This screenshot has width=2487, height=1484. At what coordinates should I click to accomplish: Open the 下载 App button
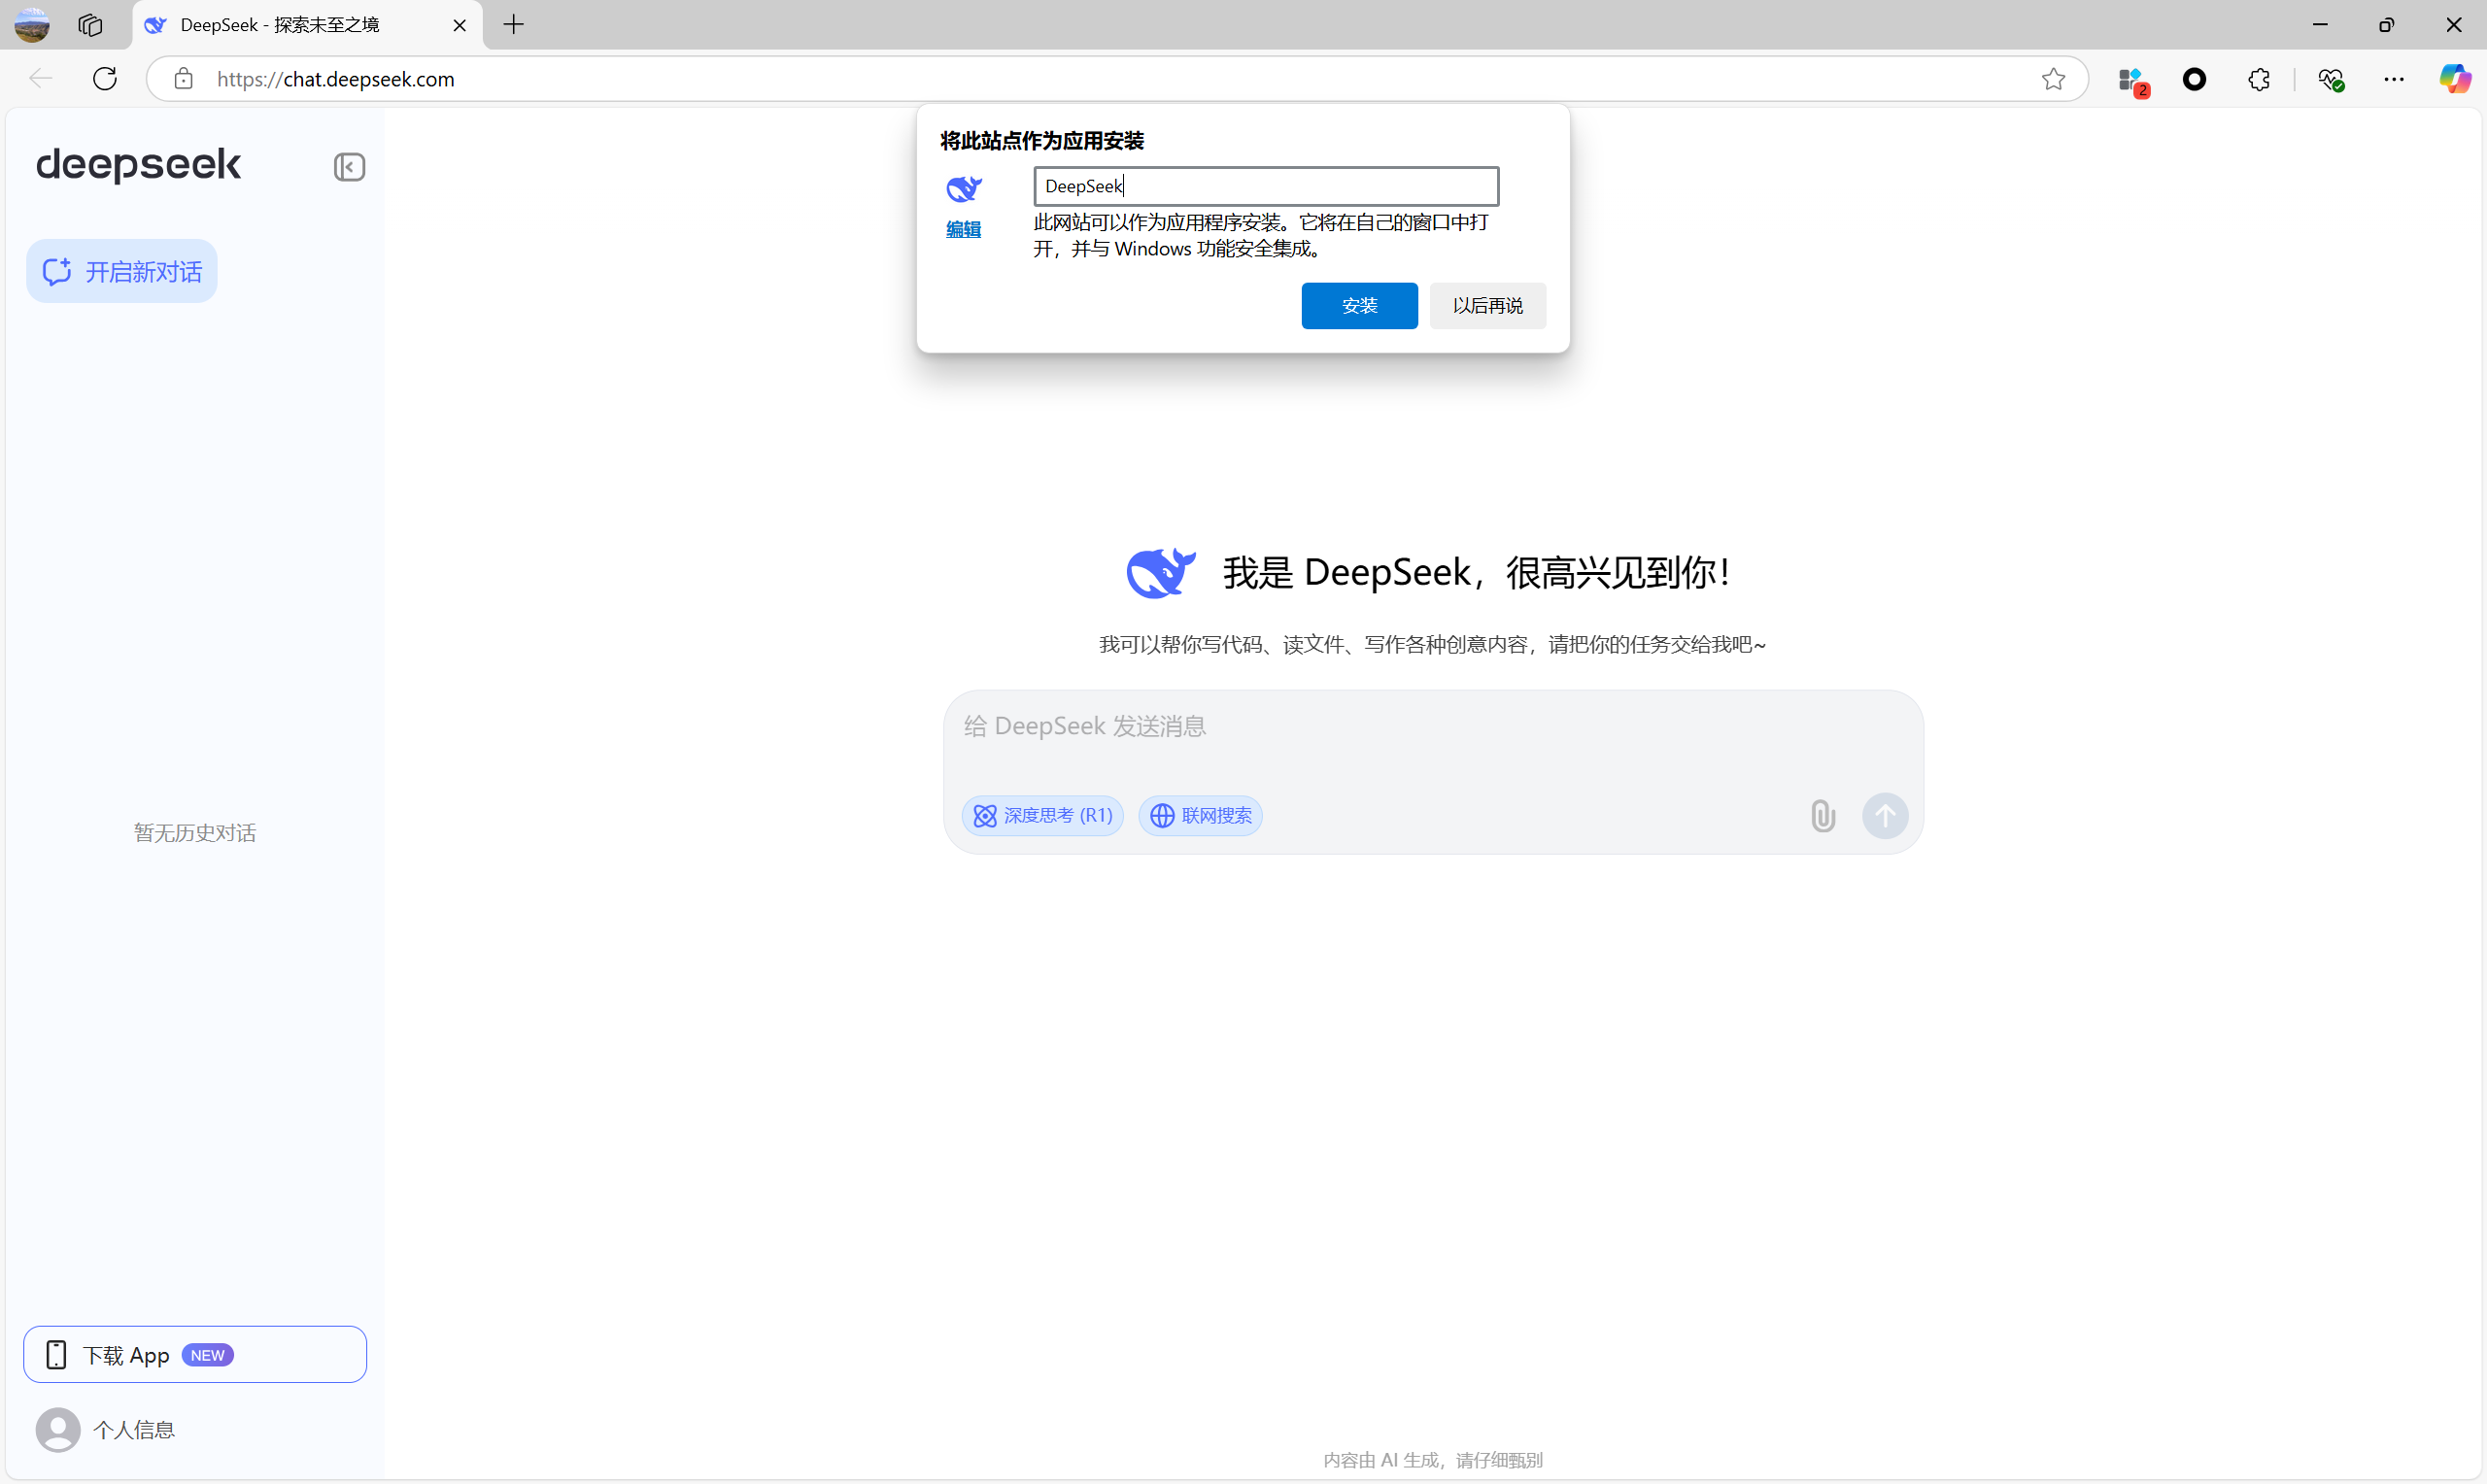(x=195, y=1354)
